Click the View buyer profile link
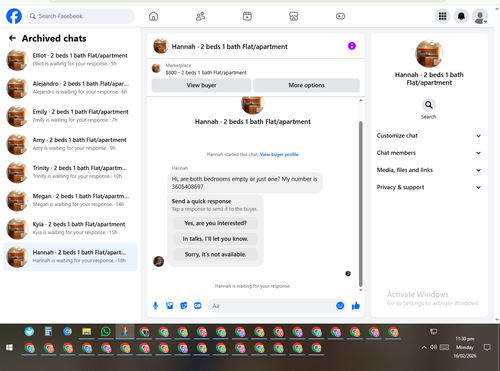The height and width of the screenshot is (371, 500). [279, 154]
